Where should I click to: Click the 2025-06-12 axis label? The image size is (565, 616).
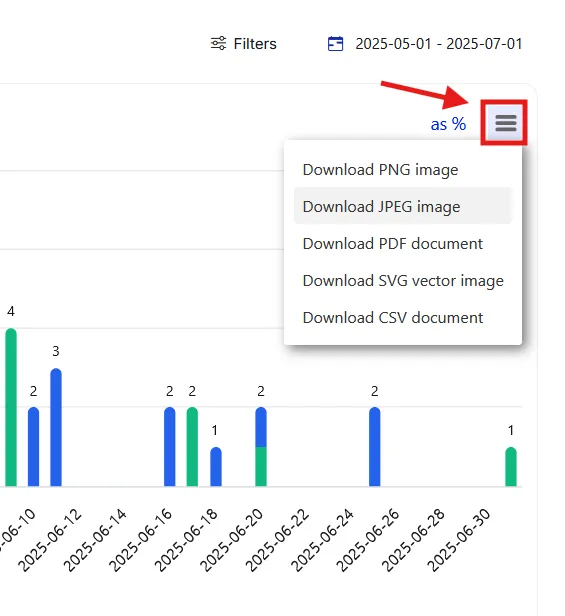[x=50, y=540]
